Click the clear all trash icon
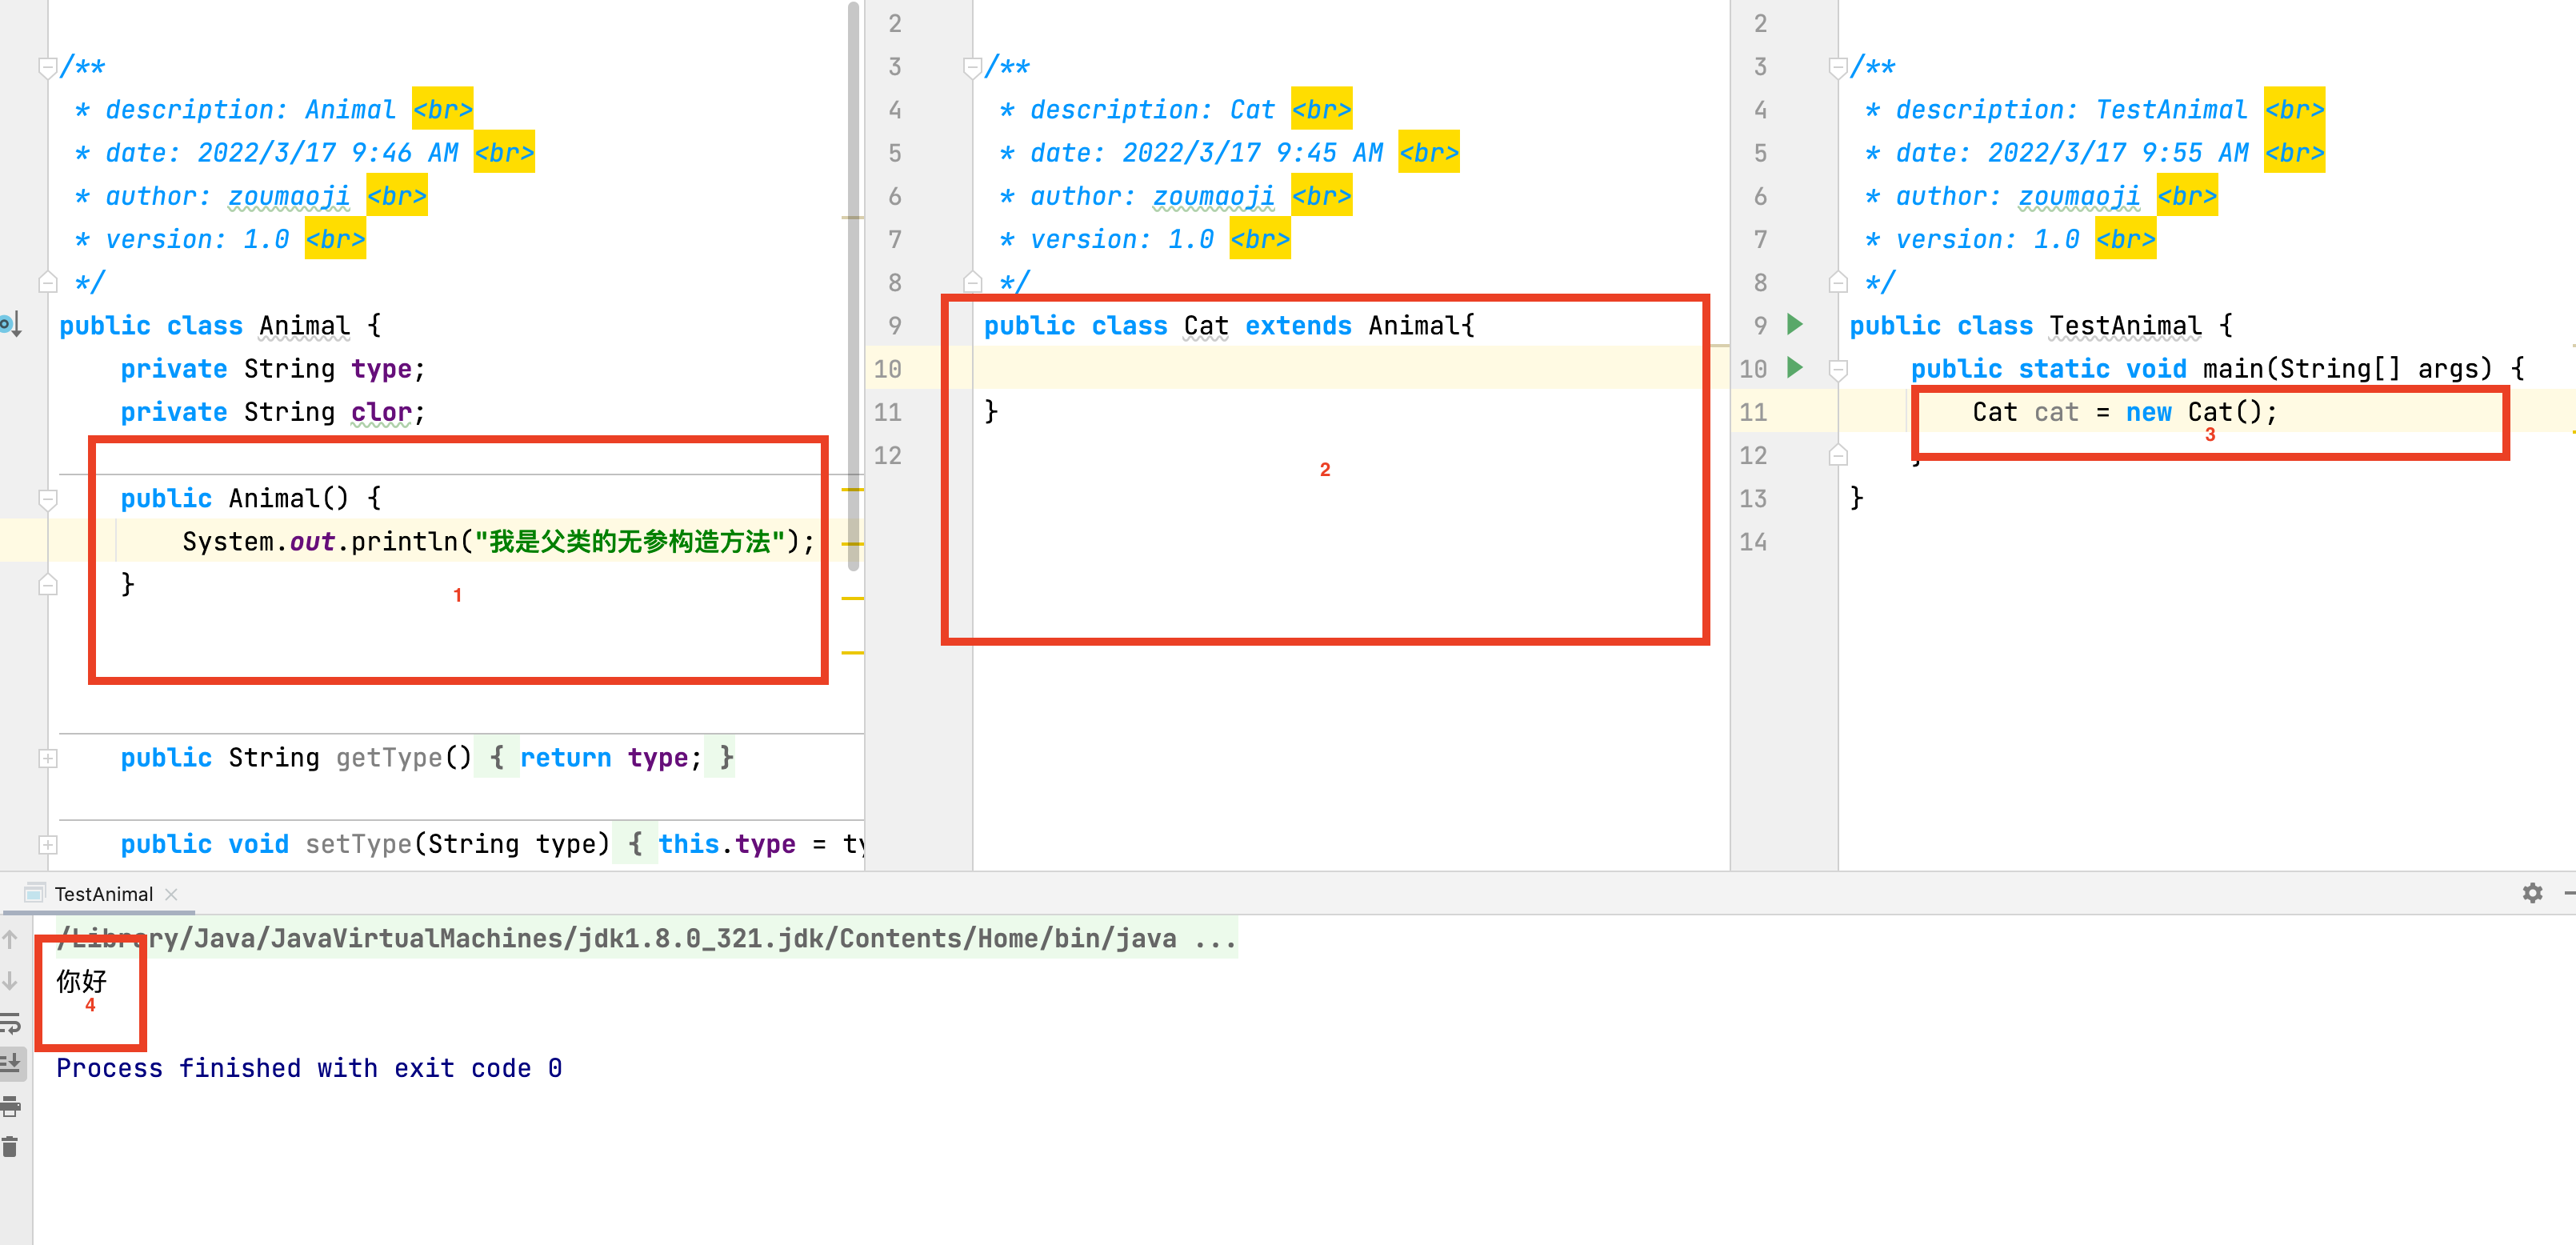This screenshot has width=2576, height=1245. (x=11, y=1147)
